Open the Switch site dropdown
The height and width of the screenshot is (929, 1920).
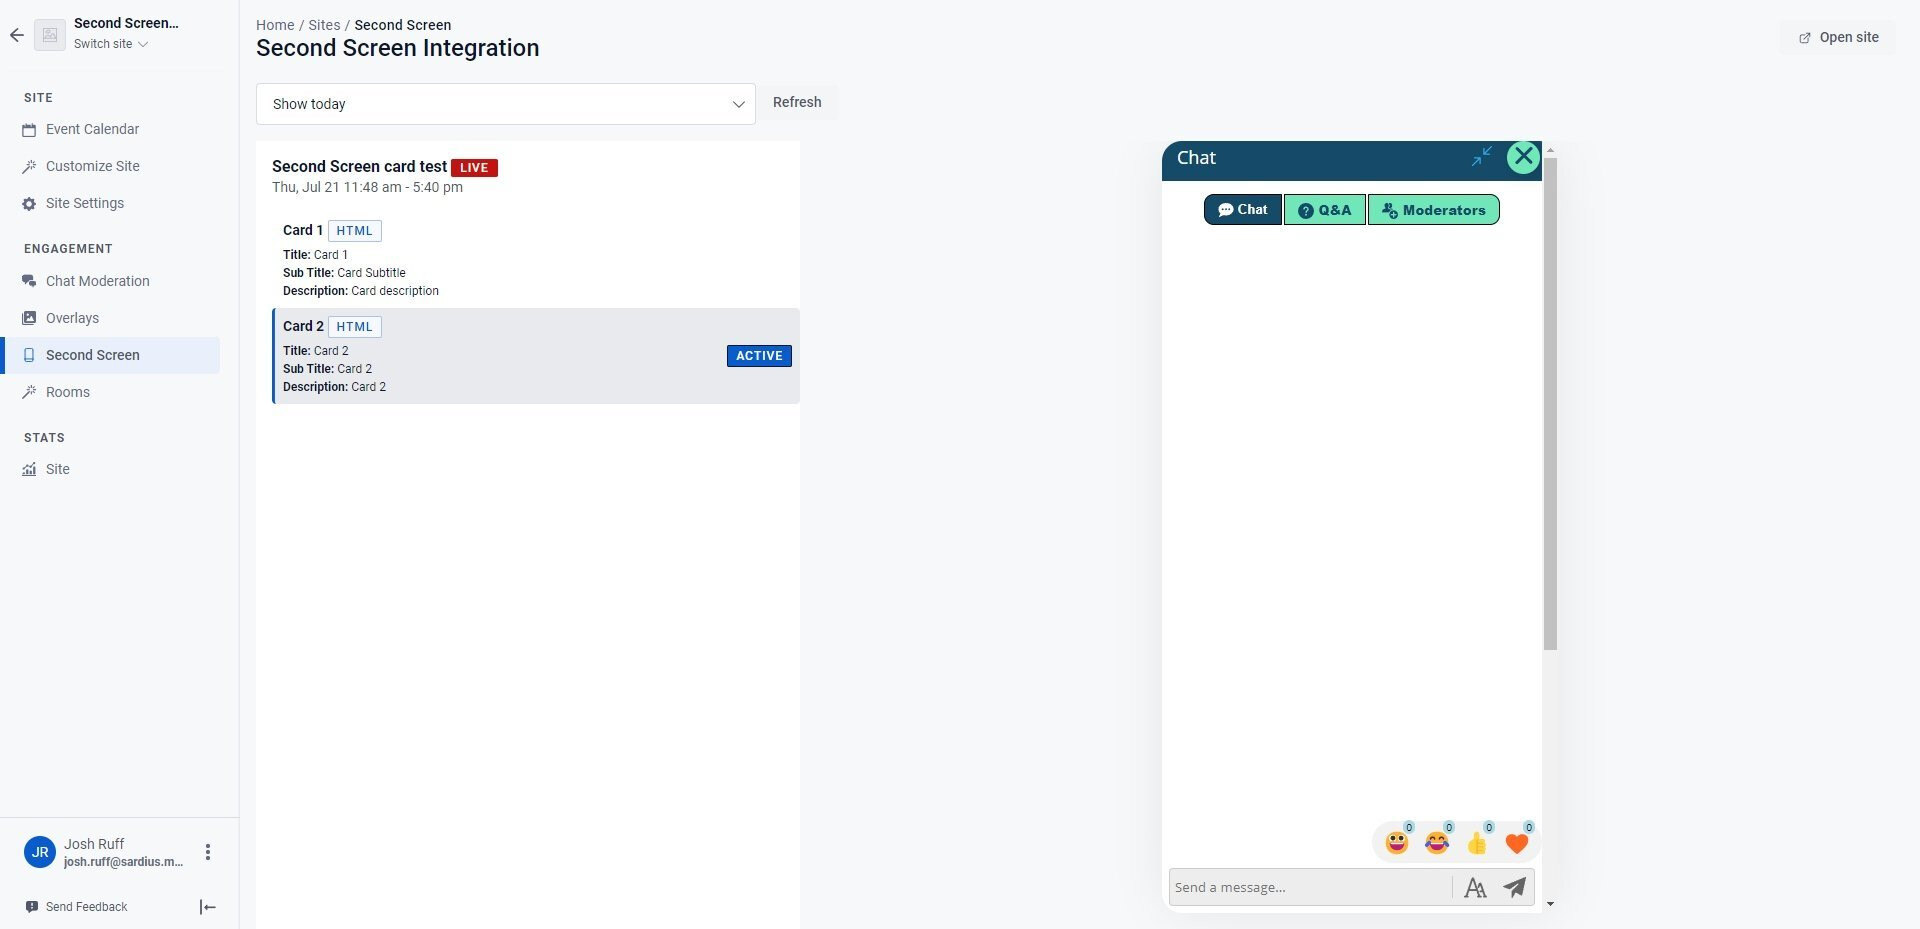(111, 44)
